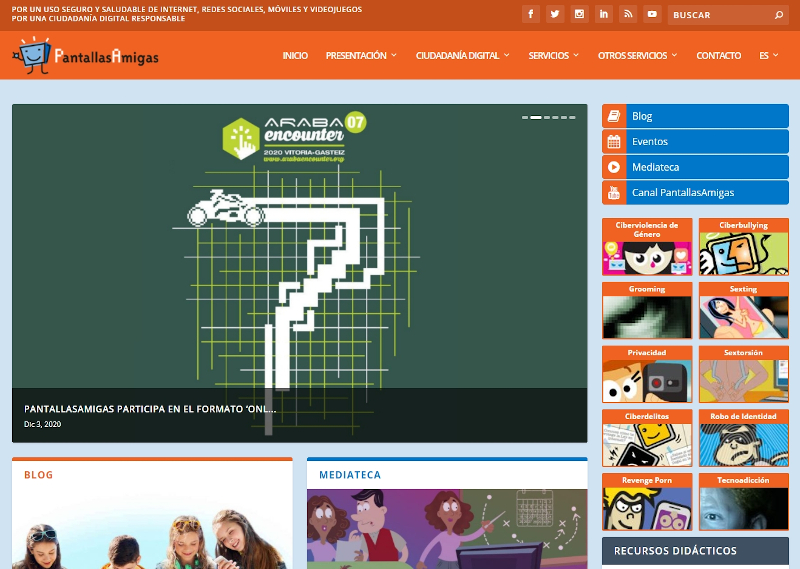
Task: Select the active second slider indicator
Action: 536,117
